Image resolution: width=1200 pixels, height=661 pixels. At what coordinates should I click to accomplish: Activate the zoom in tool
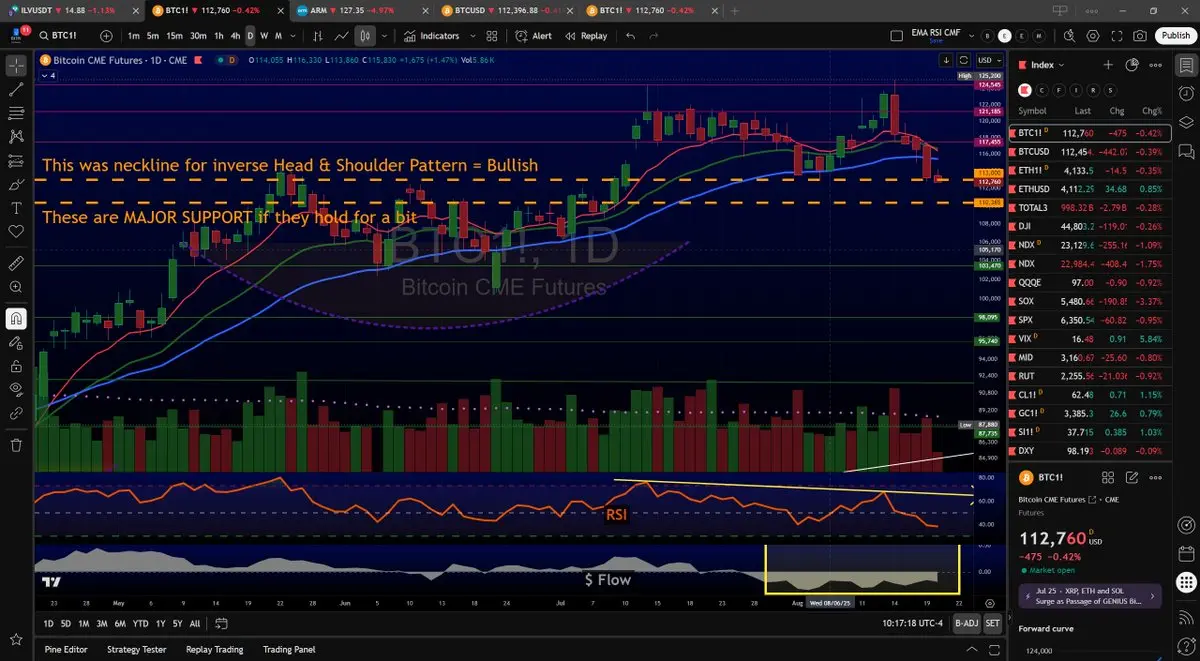coord(16,287)
